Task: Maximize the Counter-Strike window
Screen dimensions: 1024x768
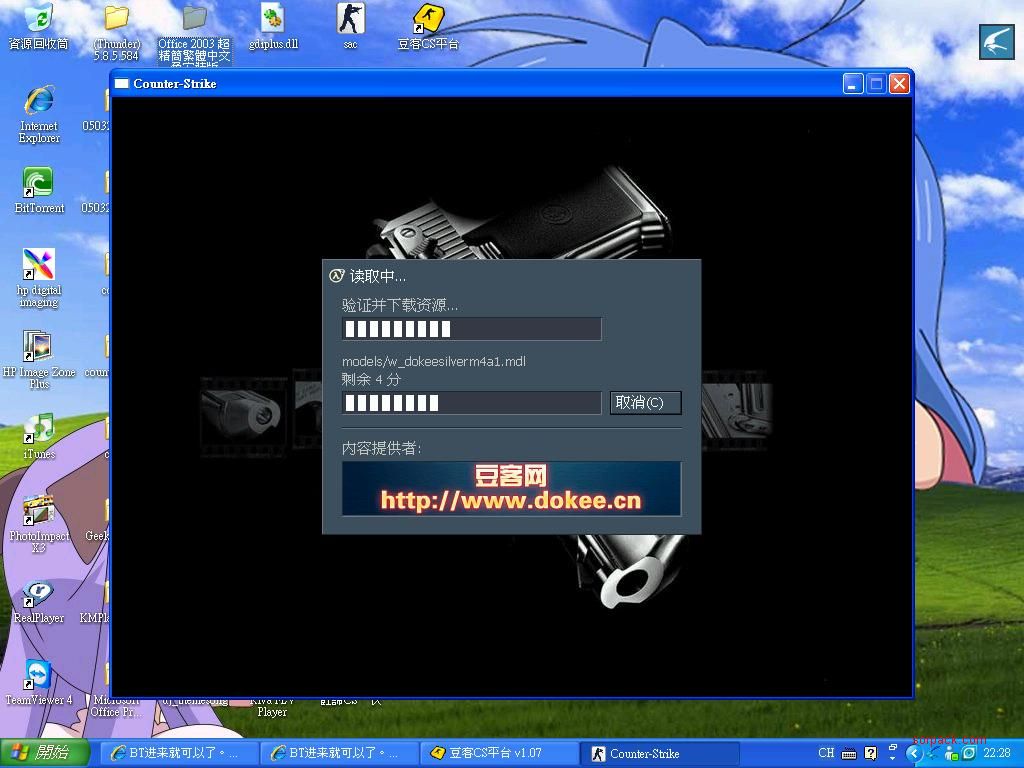Action: click(876, 84)
